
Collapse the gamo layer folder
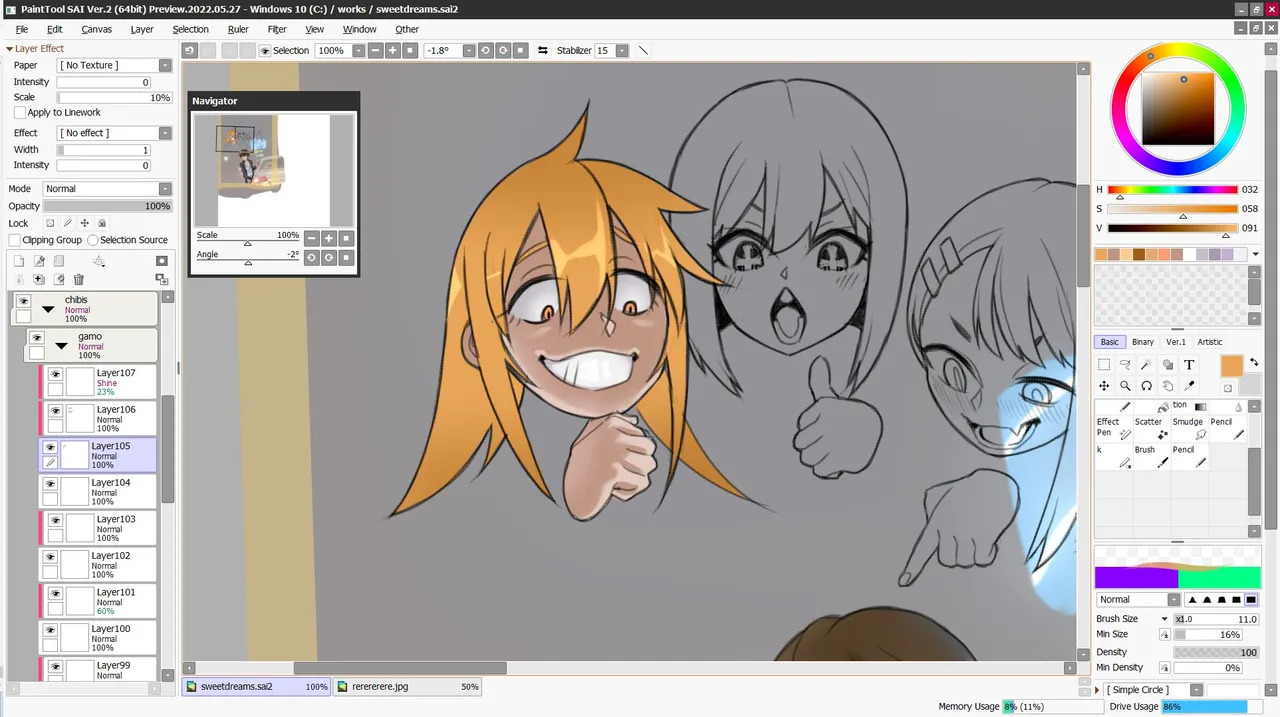pos(61,346)
